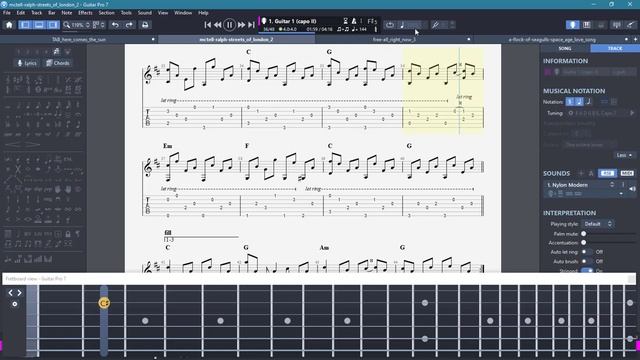Image resolution: width=640 pixels, height=360 pixels.
Task: Show the keyboard view panel
Action: (x=587, y=25)
